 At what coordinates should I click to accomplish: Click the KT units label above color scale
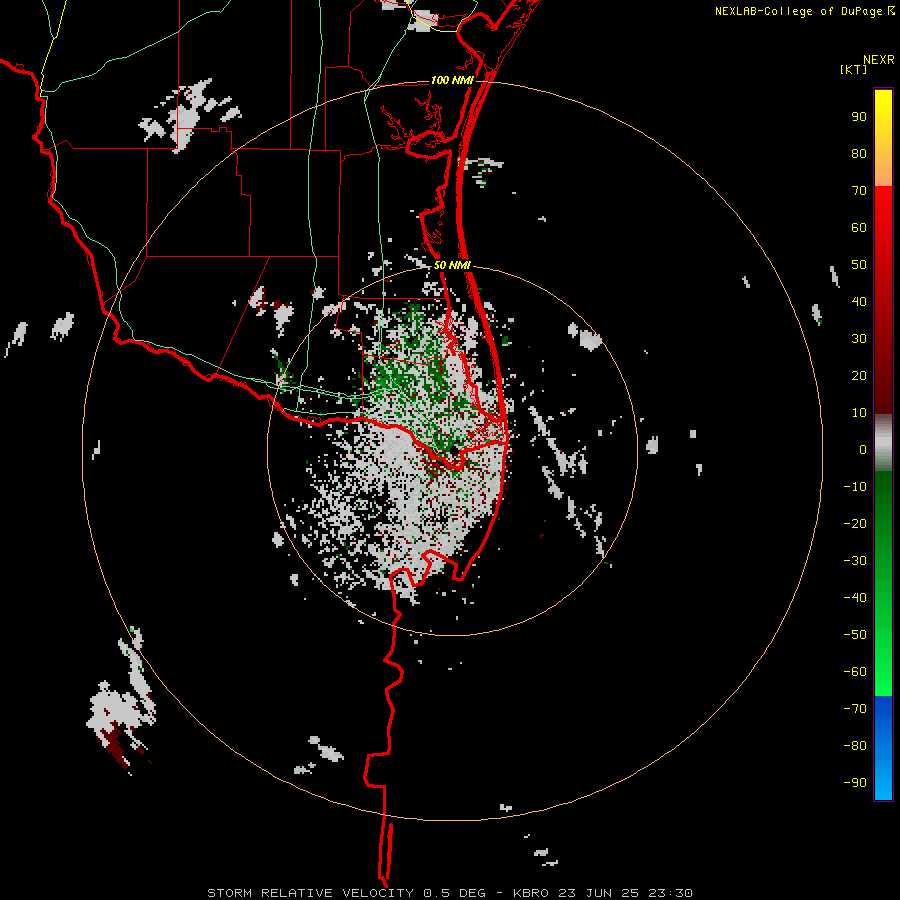pyautogui.click(x=853, y=69)
